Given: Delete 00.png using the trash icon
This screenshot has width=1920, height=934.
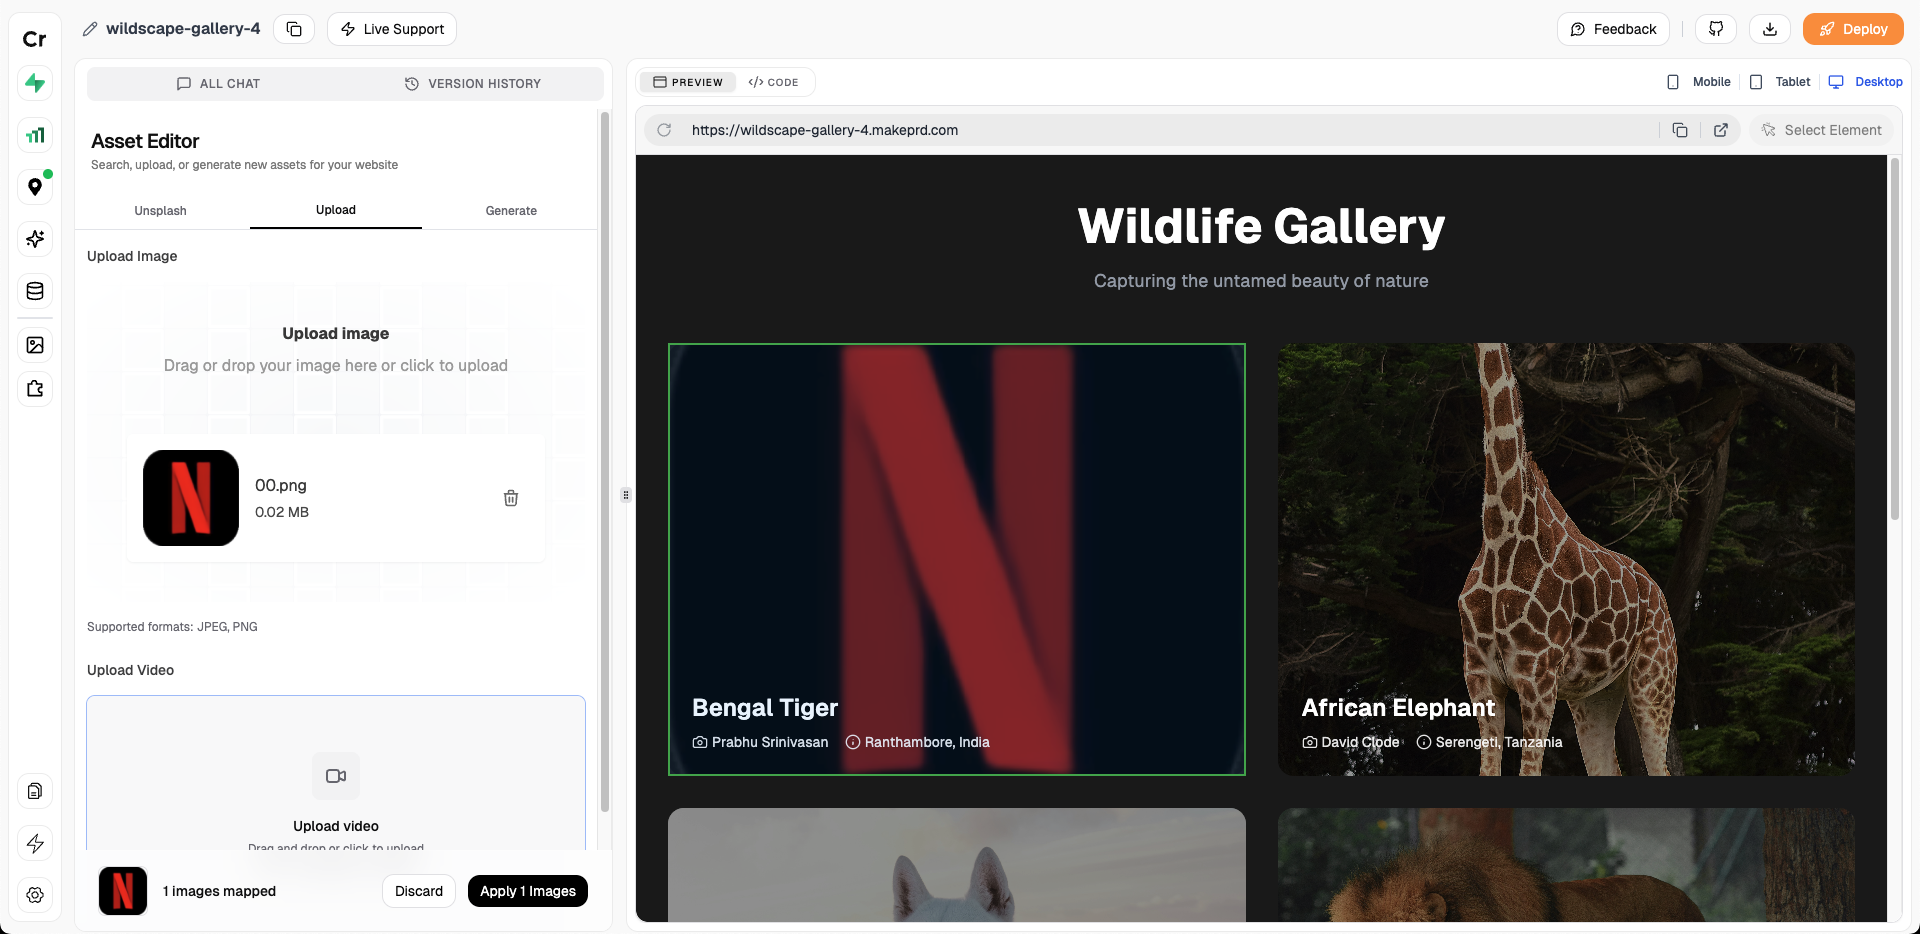Looking at the screenshot, I should coord(511,498).
